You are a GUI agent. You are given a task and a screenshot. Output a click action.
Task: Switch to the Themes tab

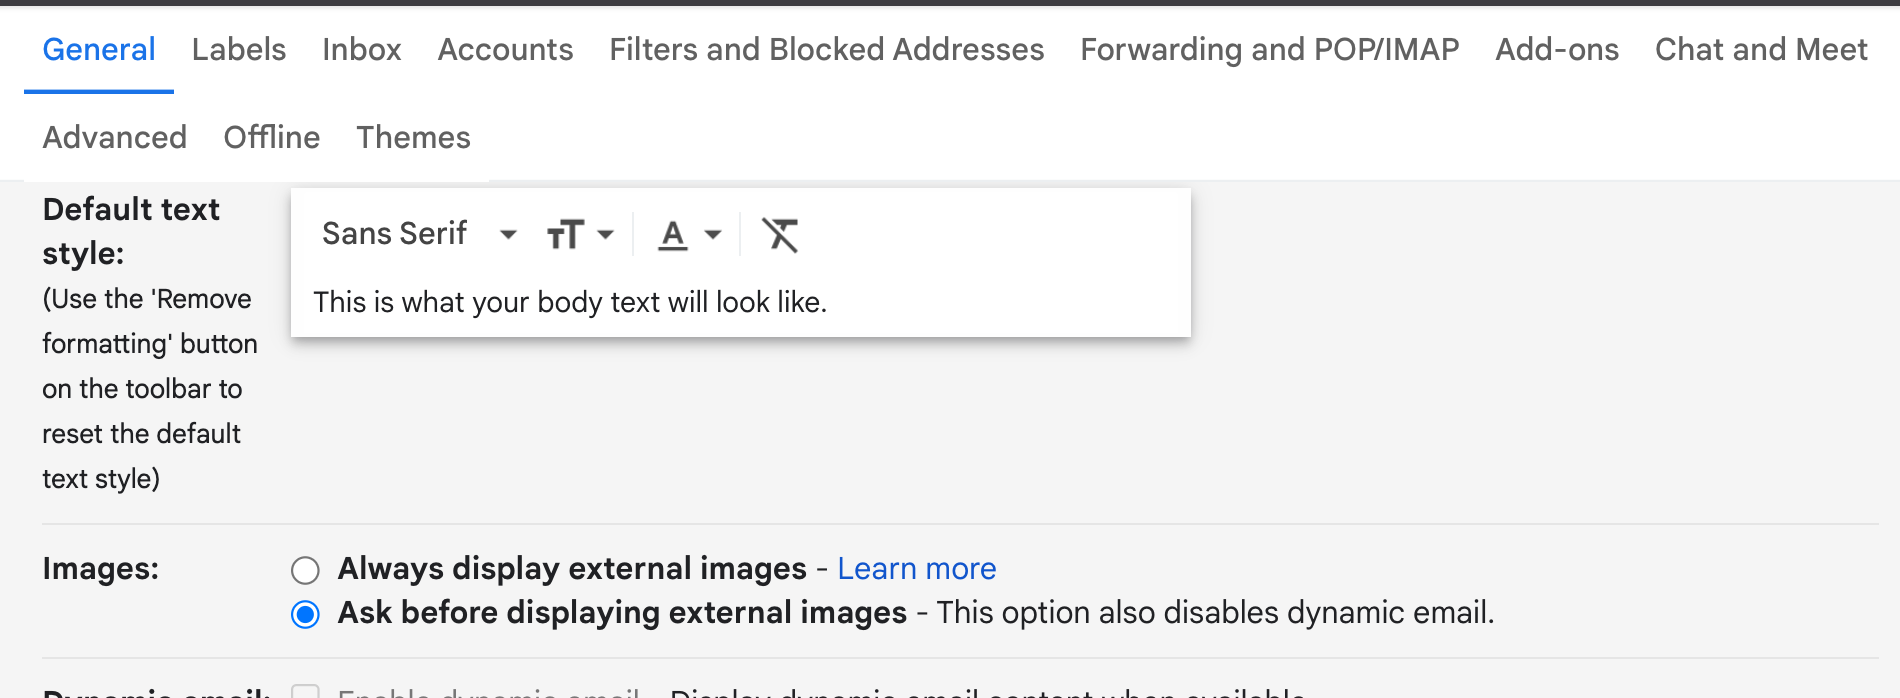tap(413, 137)
